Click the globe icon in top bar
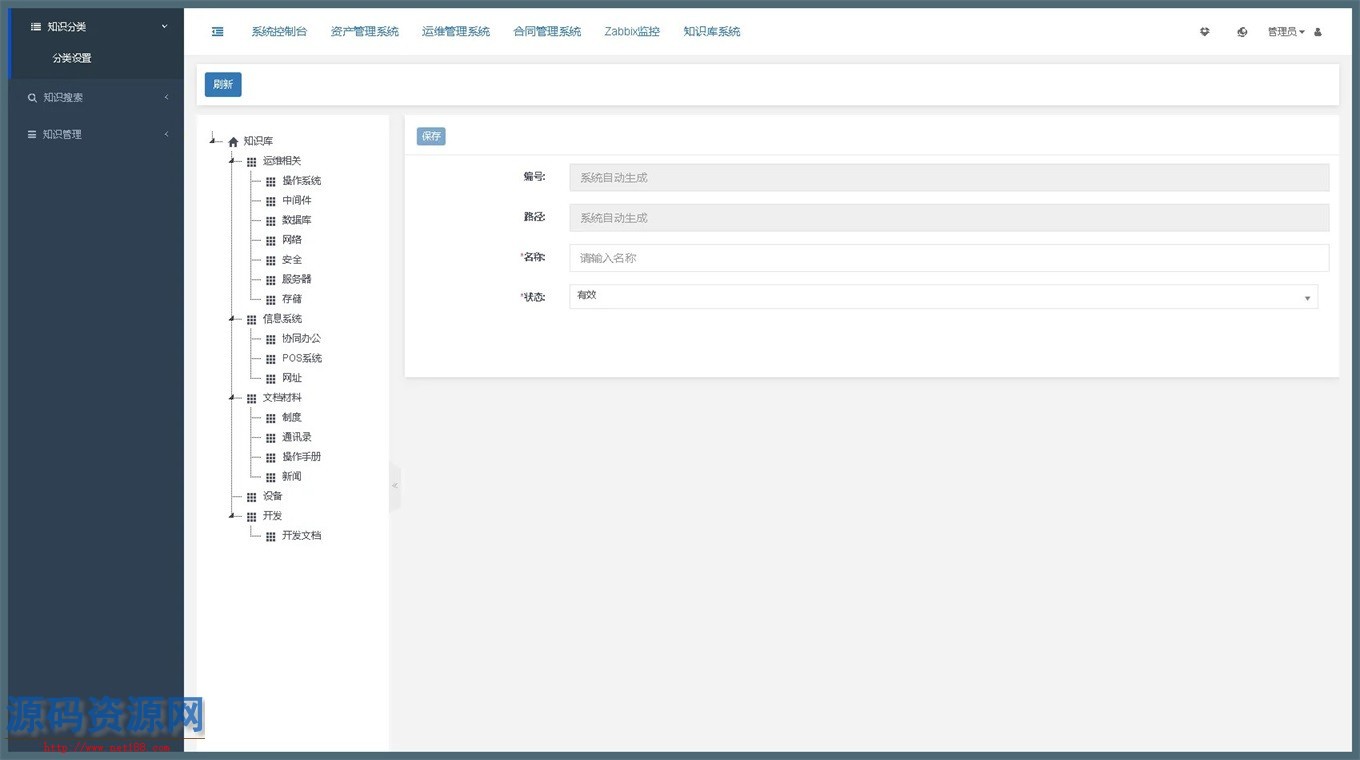 pos(1242,32)
